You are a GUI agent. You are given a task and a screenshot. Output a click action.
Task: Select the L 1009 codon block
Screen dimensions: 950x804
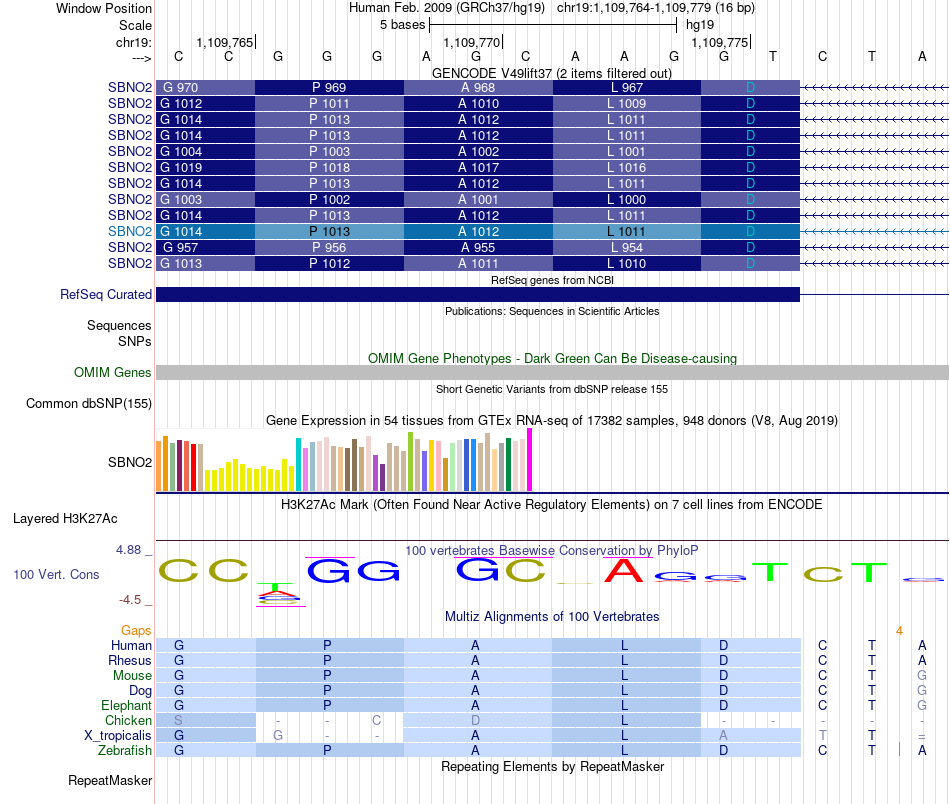(x=627, y=104)
